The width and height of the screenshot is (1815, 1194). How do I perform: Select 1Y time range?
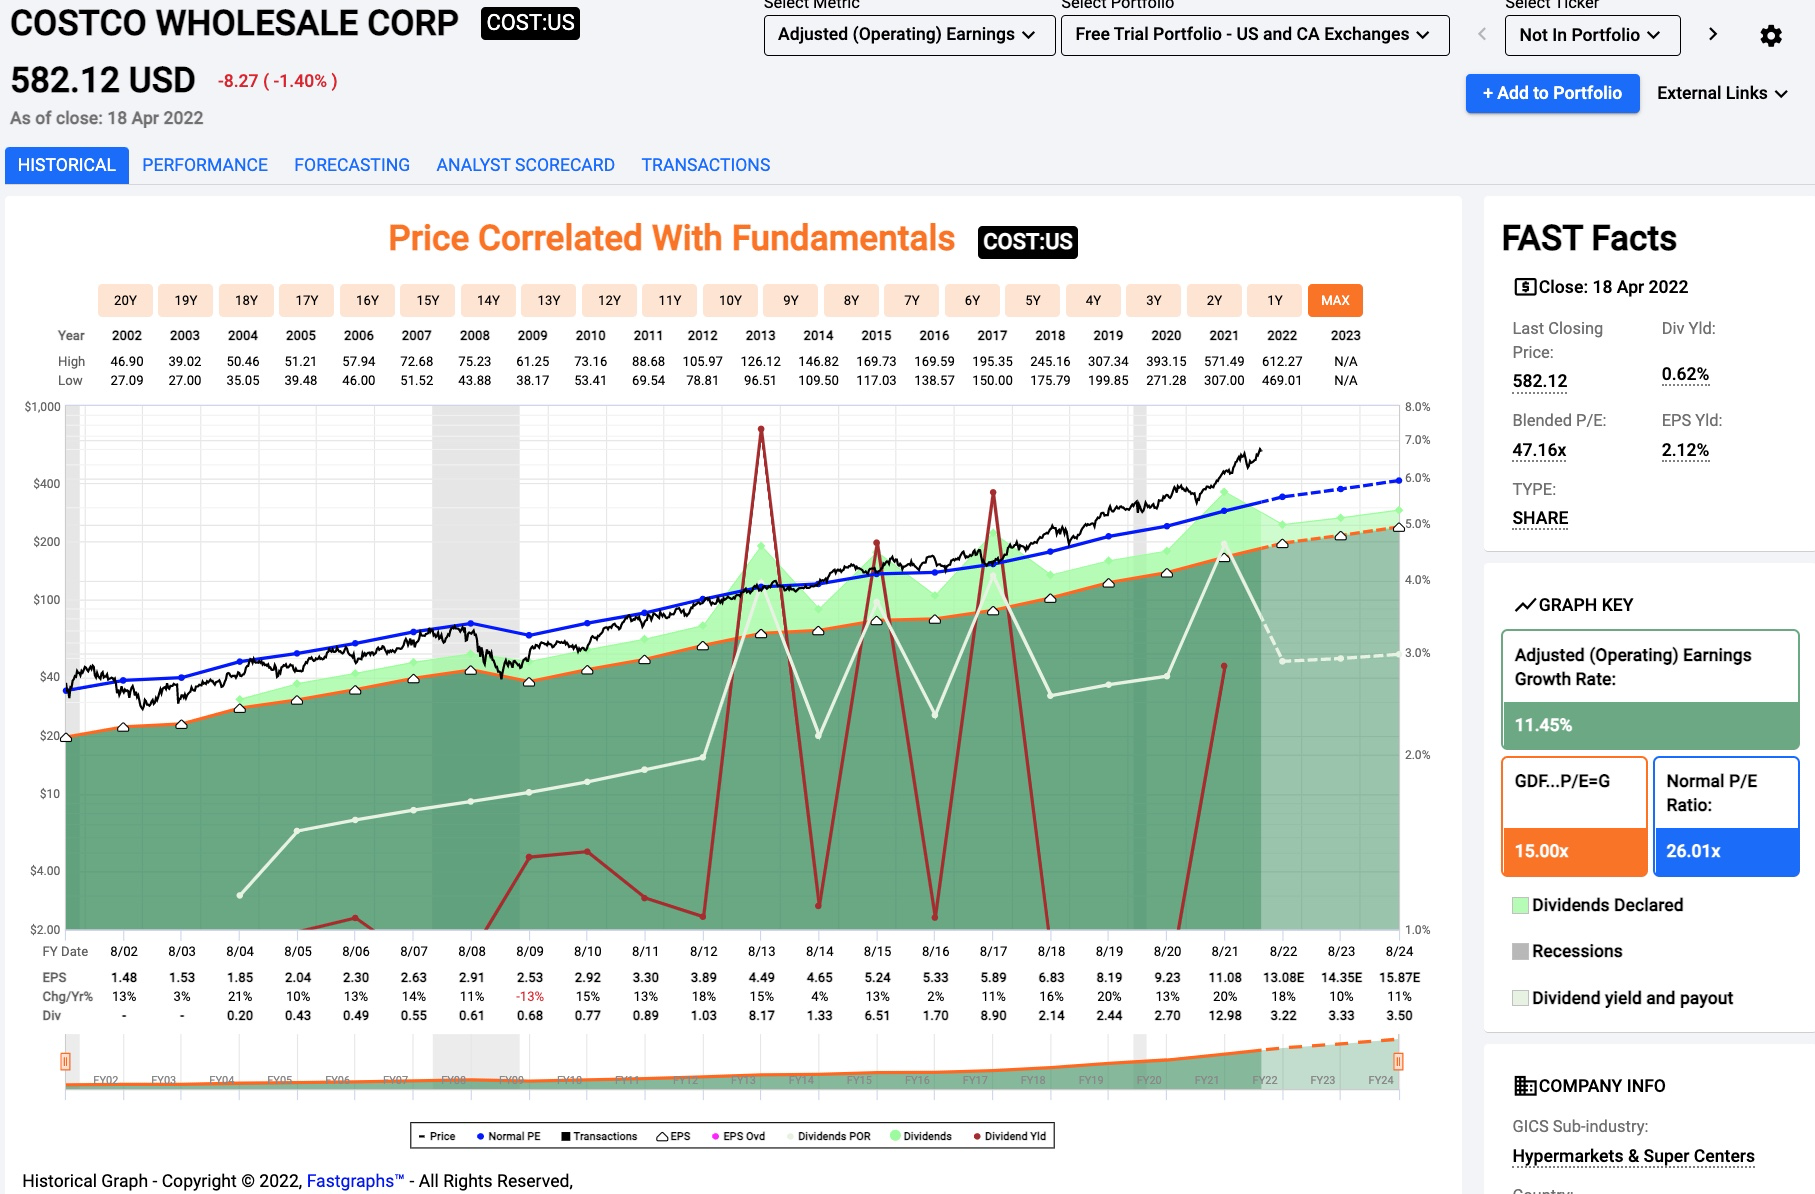click(1275, 300)
